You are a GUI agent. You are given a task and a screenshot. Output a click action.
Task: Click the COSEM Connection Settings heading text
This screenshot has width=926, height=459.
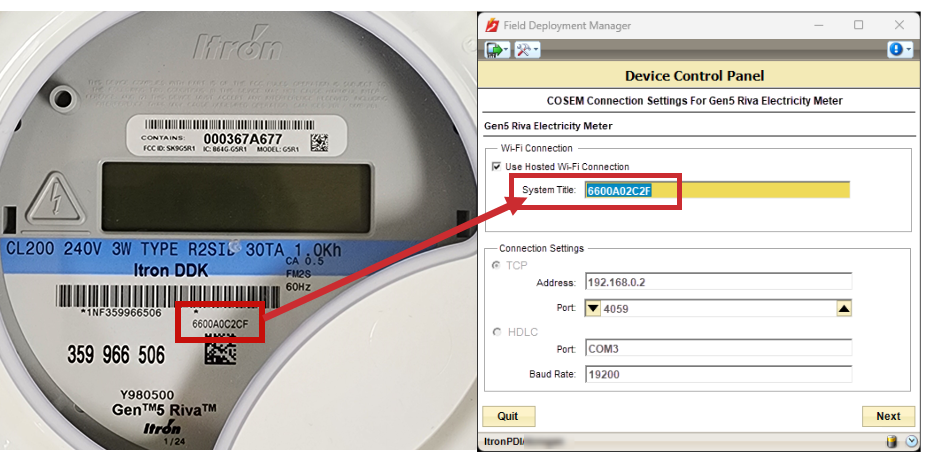[694, 101]
